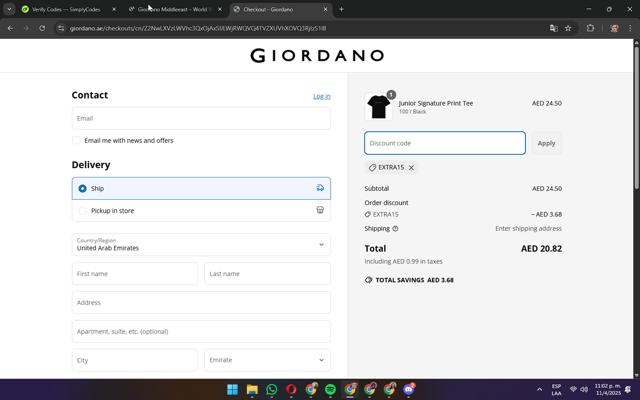The width and height of the screenshot is (640, 400).
Task: Remove the EXTRA15 discount code tag
Action: coord(411,168)
